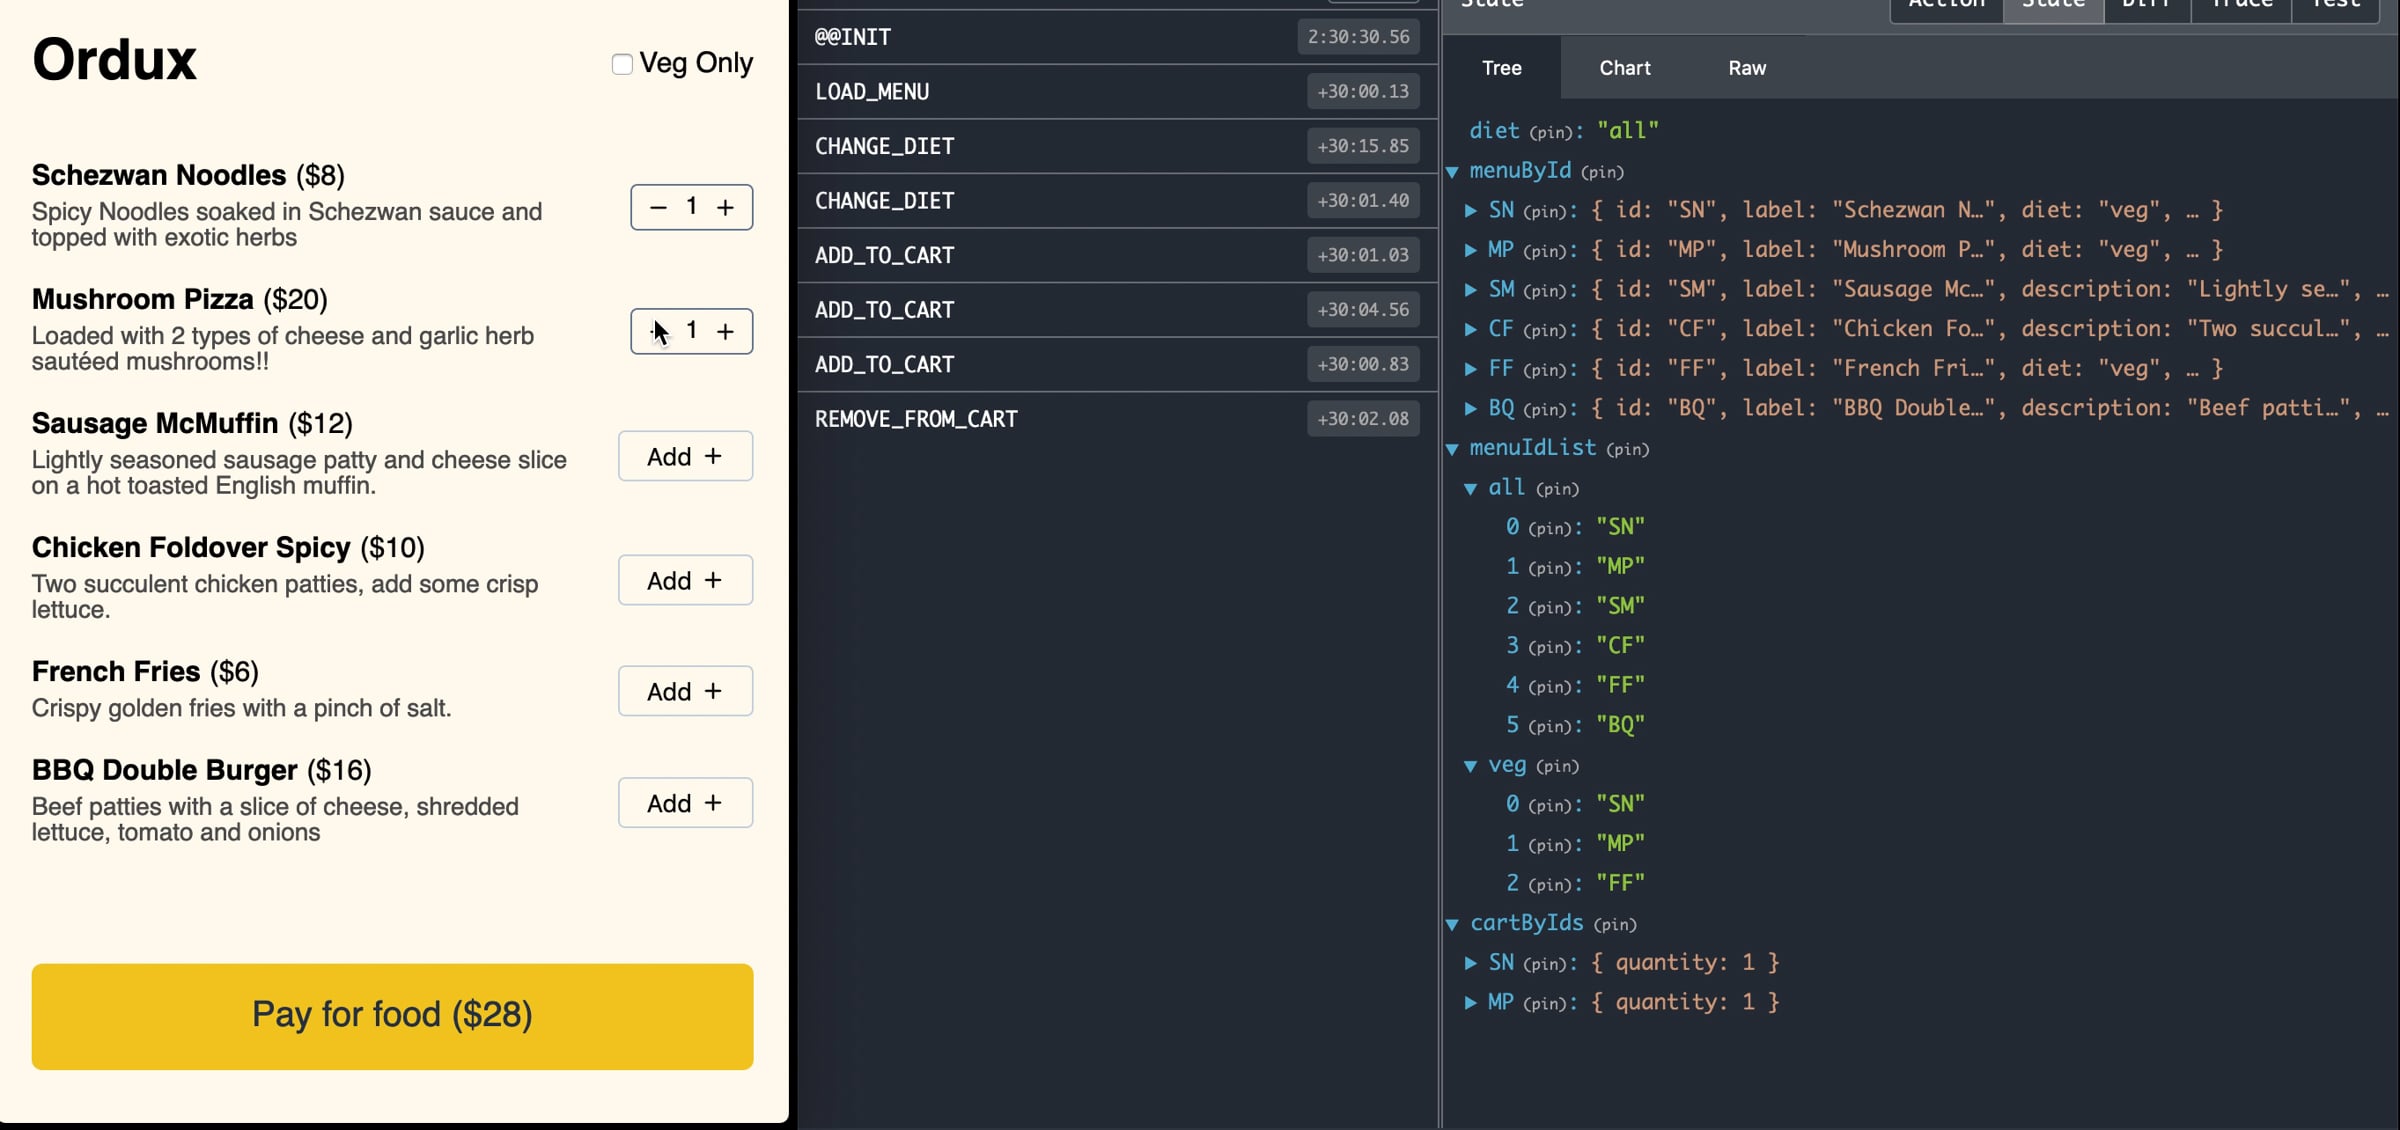The image size is (2400, 1130).
Task: Collapse the cartByIds tree node
Action: (x=1452, y=924)
